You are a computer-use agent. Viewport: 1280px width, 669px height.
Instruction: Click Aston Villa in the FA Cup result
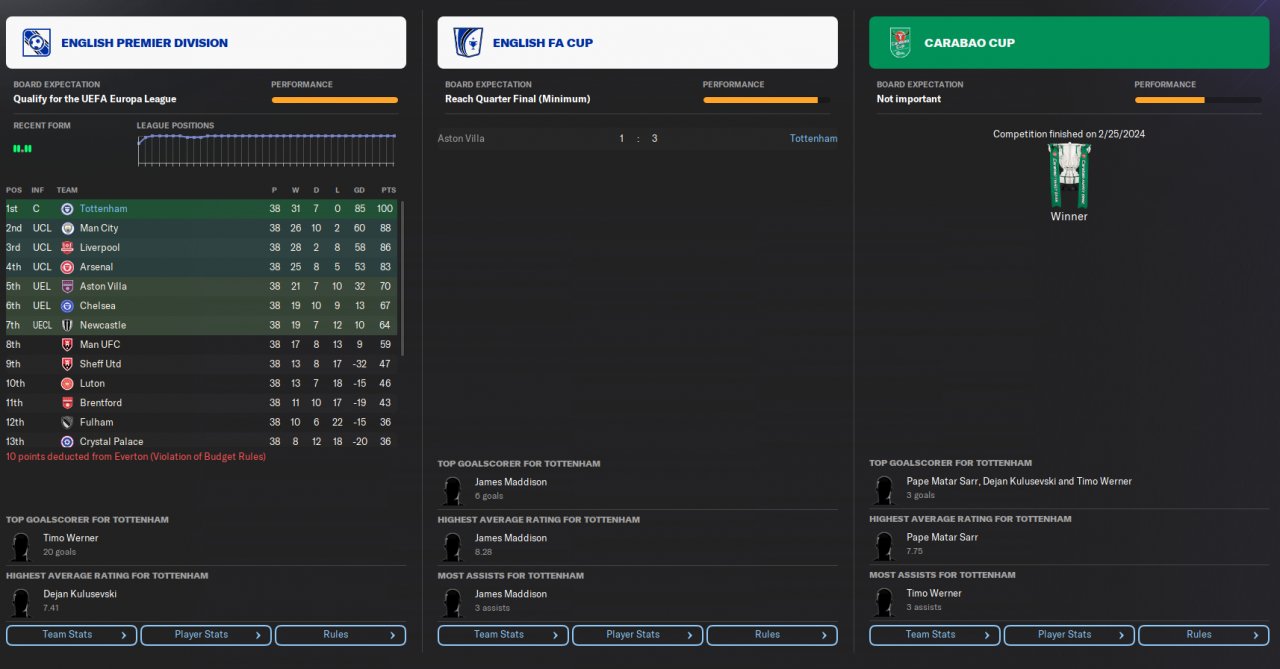(461, 138)
